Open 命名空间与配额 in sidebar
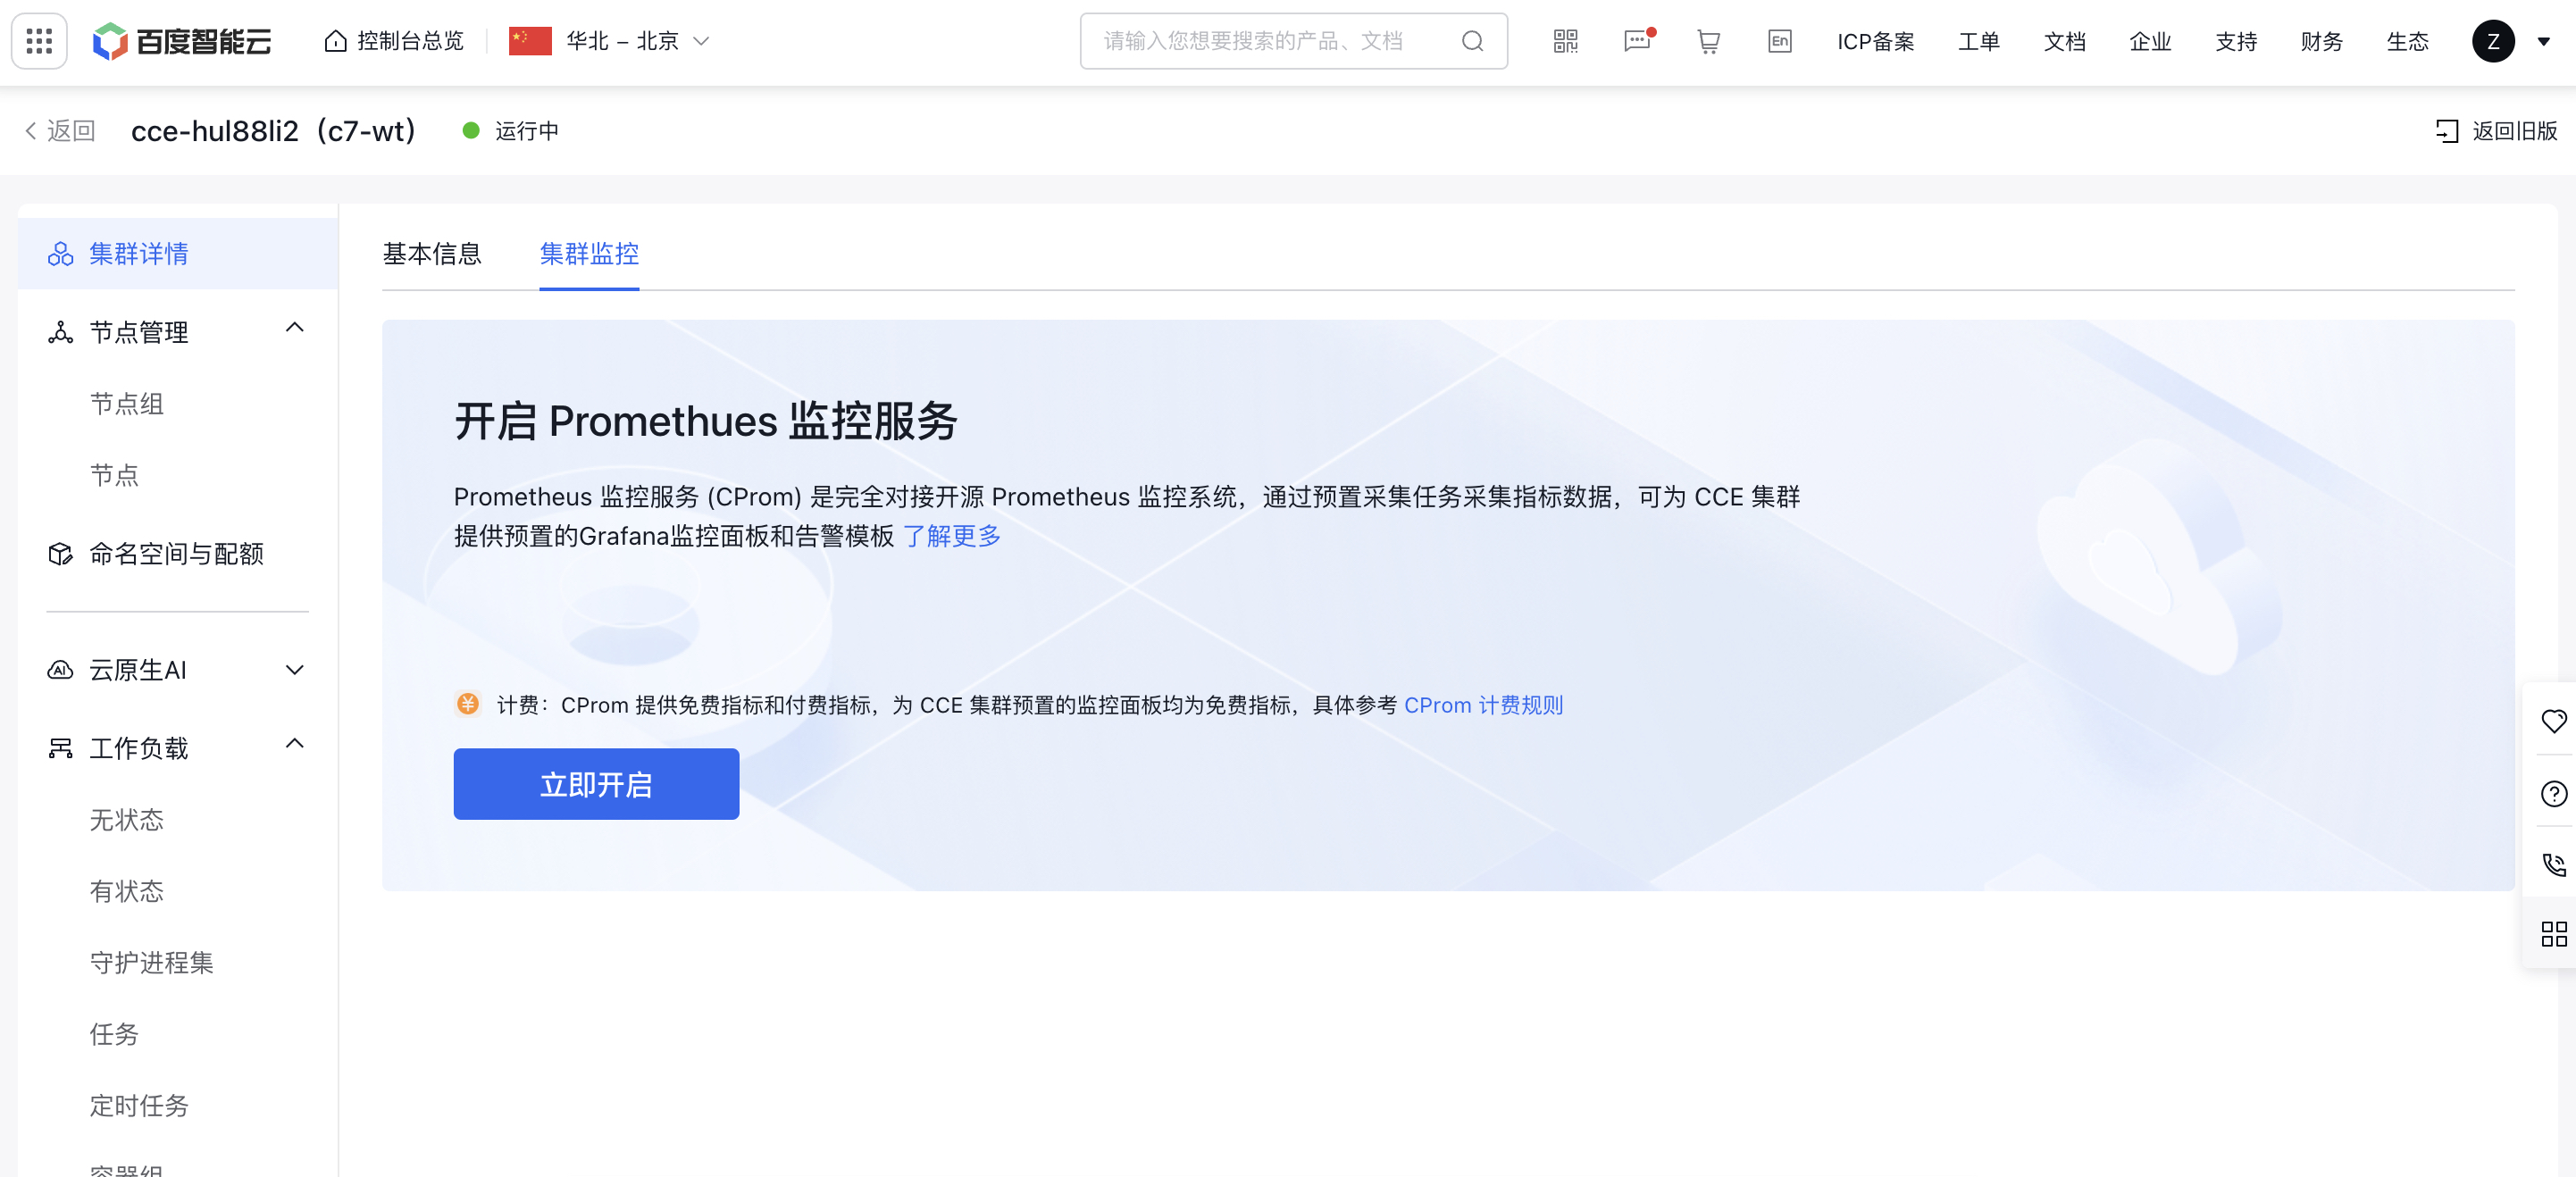 click(x=176, y=554)
